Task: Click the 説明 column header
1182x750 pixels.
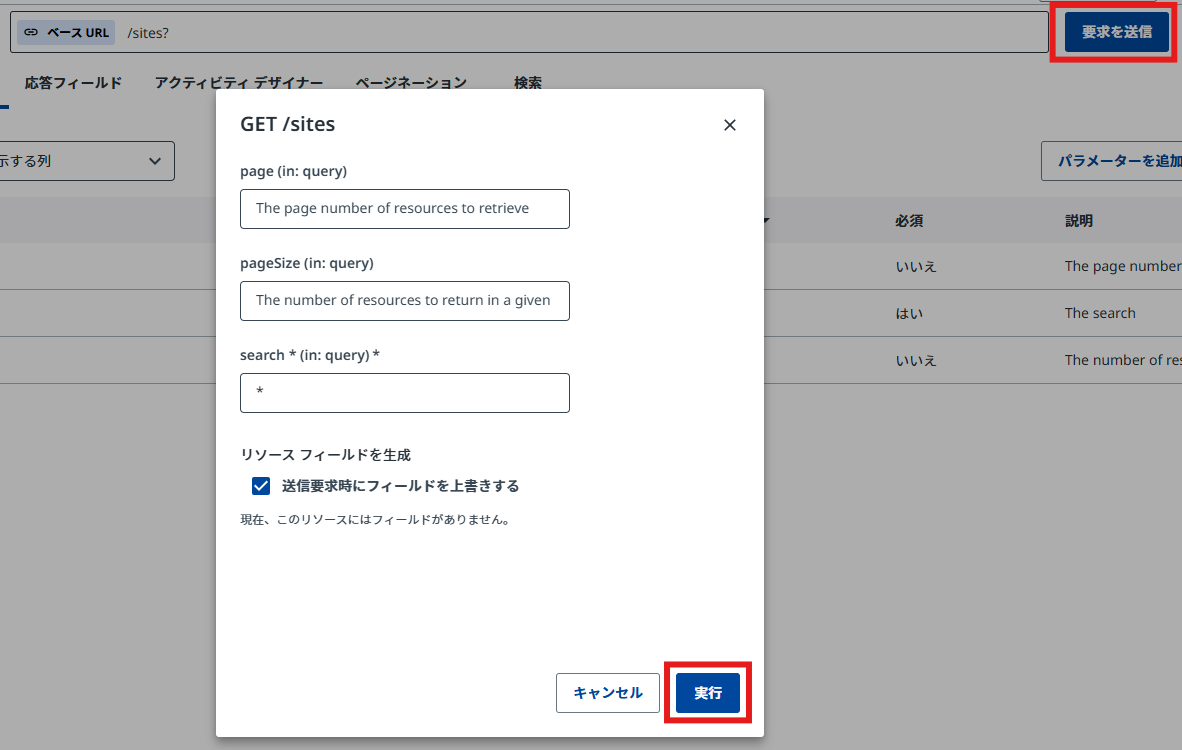Action: [x=1079, y=221]
